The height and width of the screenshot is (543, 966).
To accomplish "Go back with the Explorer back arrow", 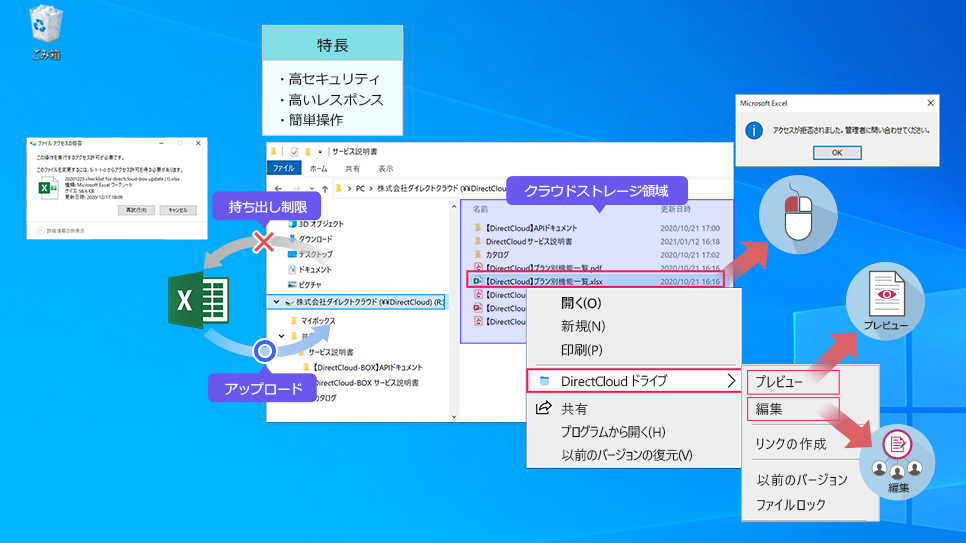I will click(x=278, y=189).
